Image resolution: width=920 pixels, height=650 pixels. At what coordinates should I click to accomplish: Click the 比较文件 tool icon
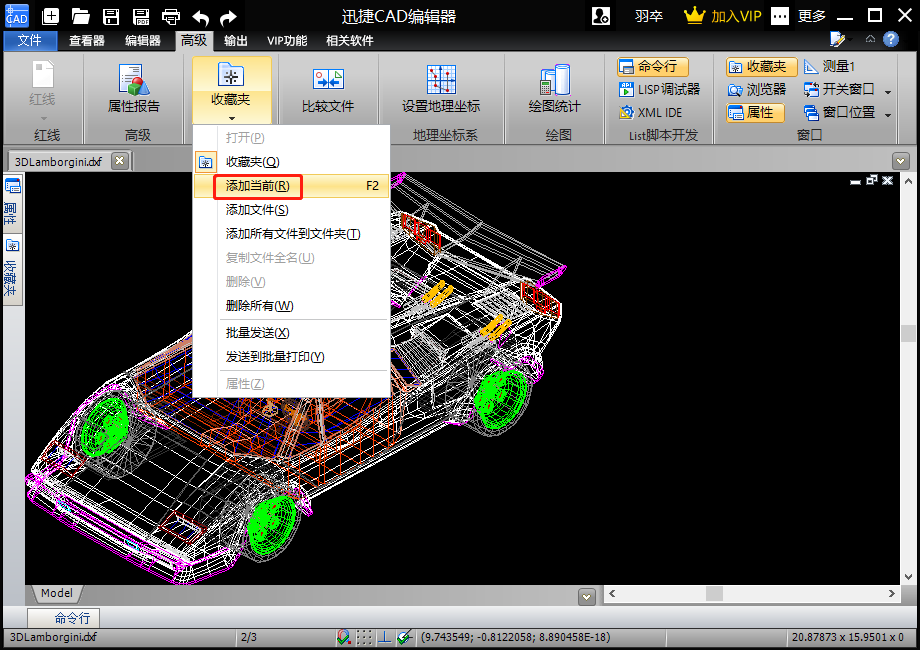[327, 88]
